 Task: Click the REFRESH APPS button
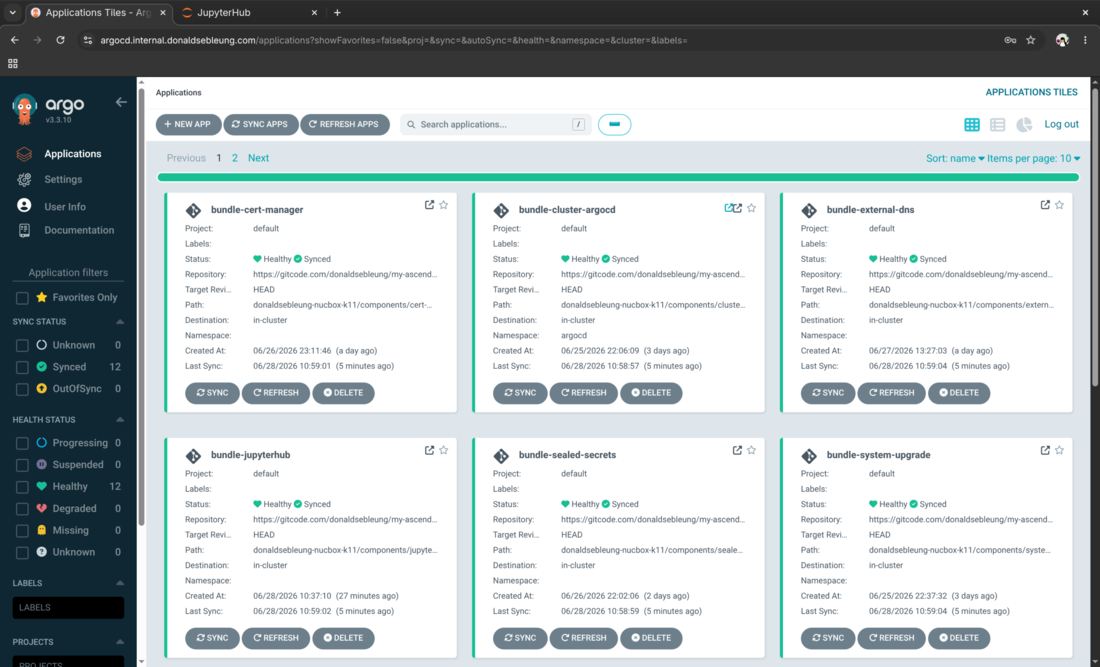point(344,124)
